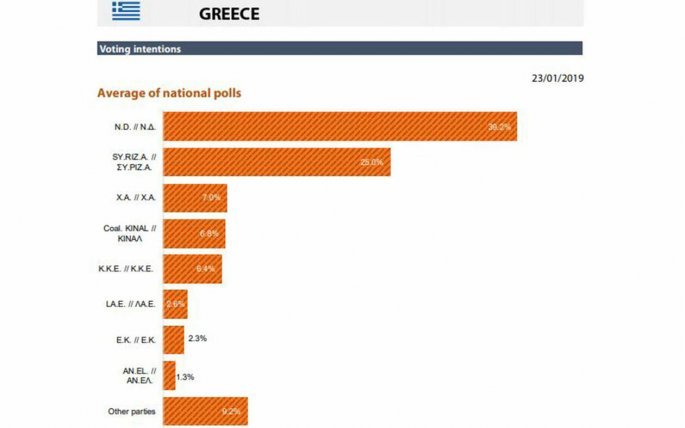Click the Other parties bar at 9.2%
The width and height of the screenshot is (685, 428).
204,410
